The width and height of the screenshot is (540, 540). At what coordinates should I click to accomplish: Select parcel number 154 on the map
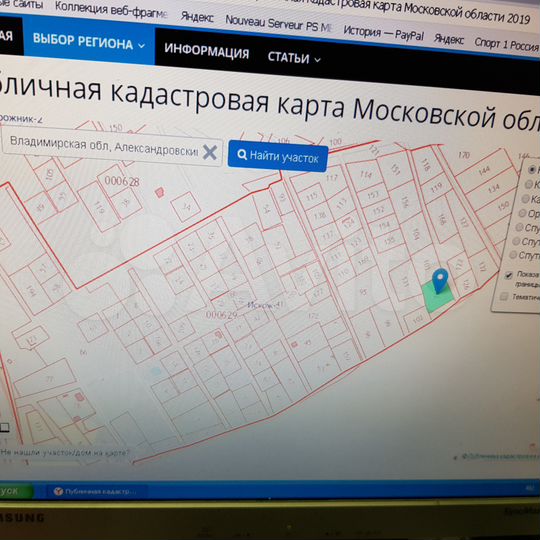(x=384, y=226)
